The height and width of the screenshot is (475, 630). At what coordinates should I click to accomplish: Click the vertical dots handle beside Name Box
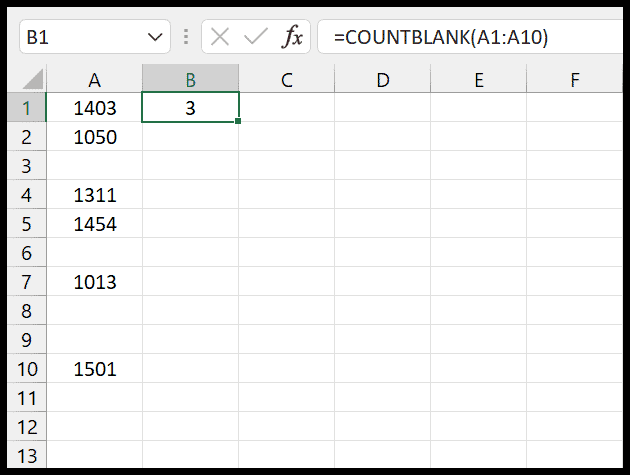pos(186,37)
